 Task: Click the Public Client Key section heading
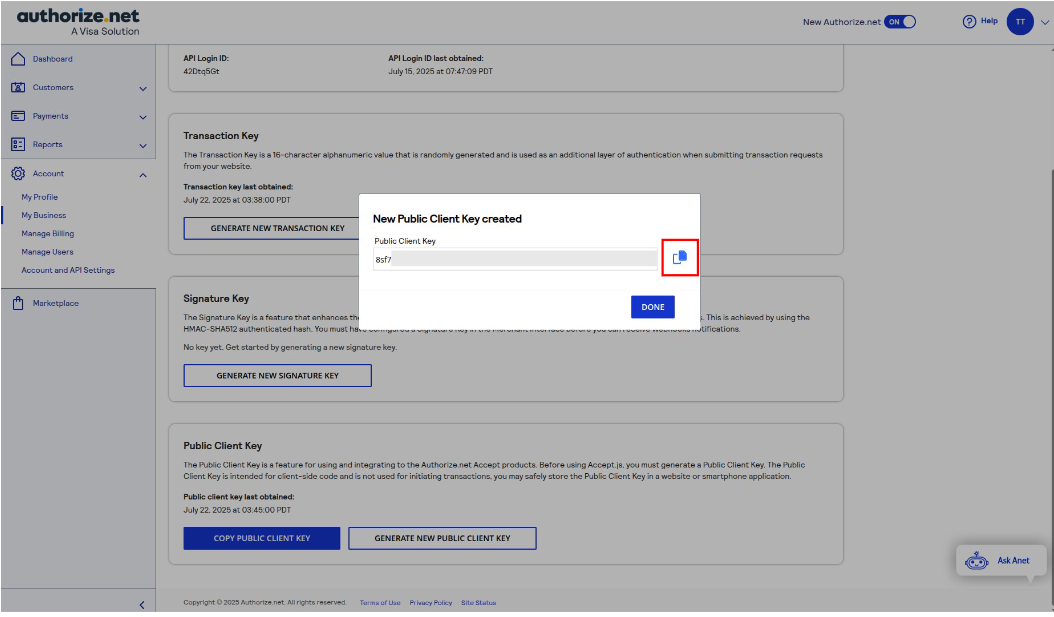[222, 446]
